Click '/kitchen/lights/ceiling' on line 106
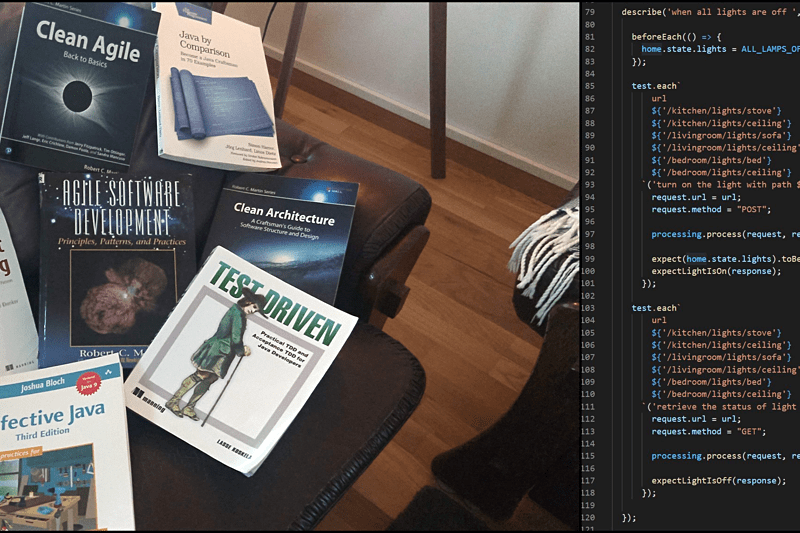The height and width of the screenshot is (533, 800). click(721, 345)
